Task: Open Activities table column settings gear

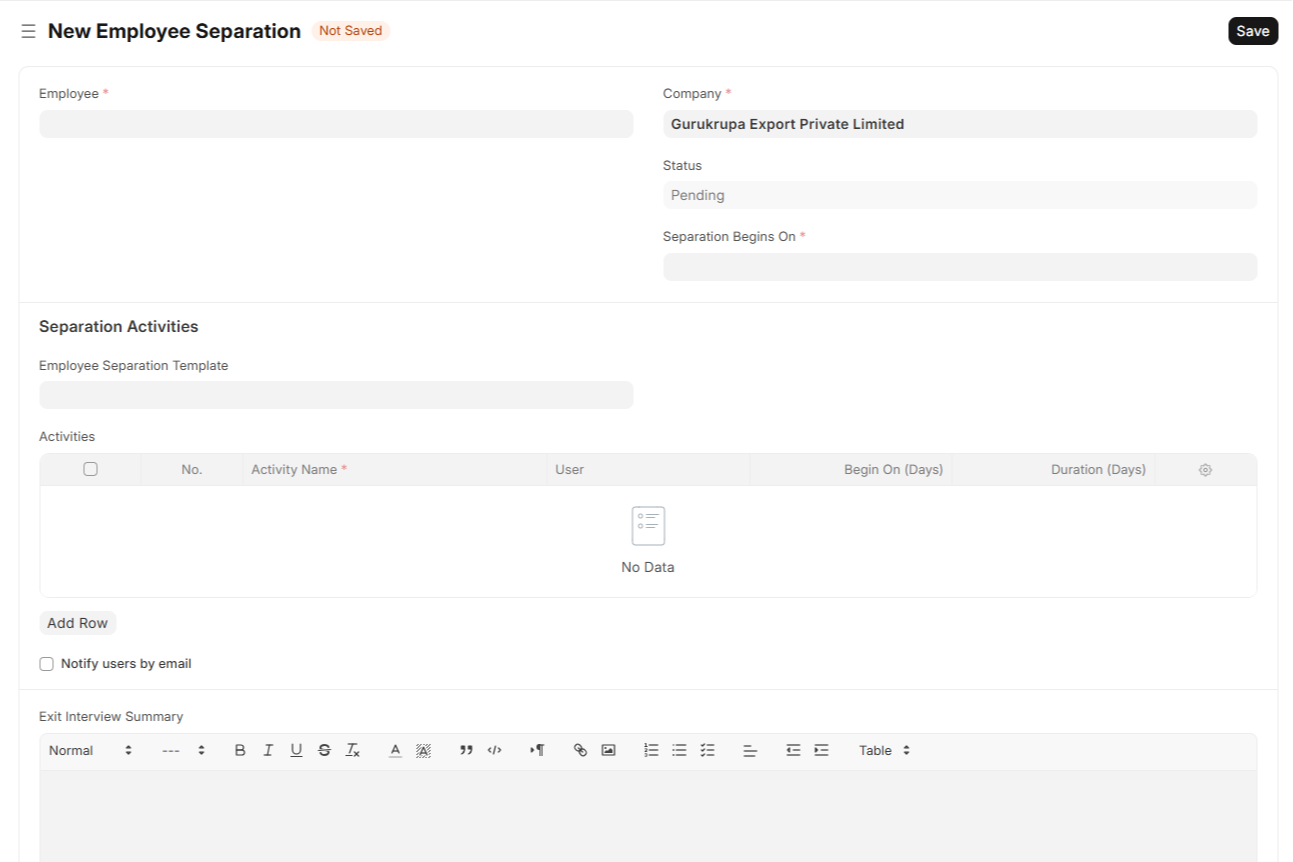Action: click(1205, 470)
